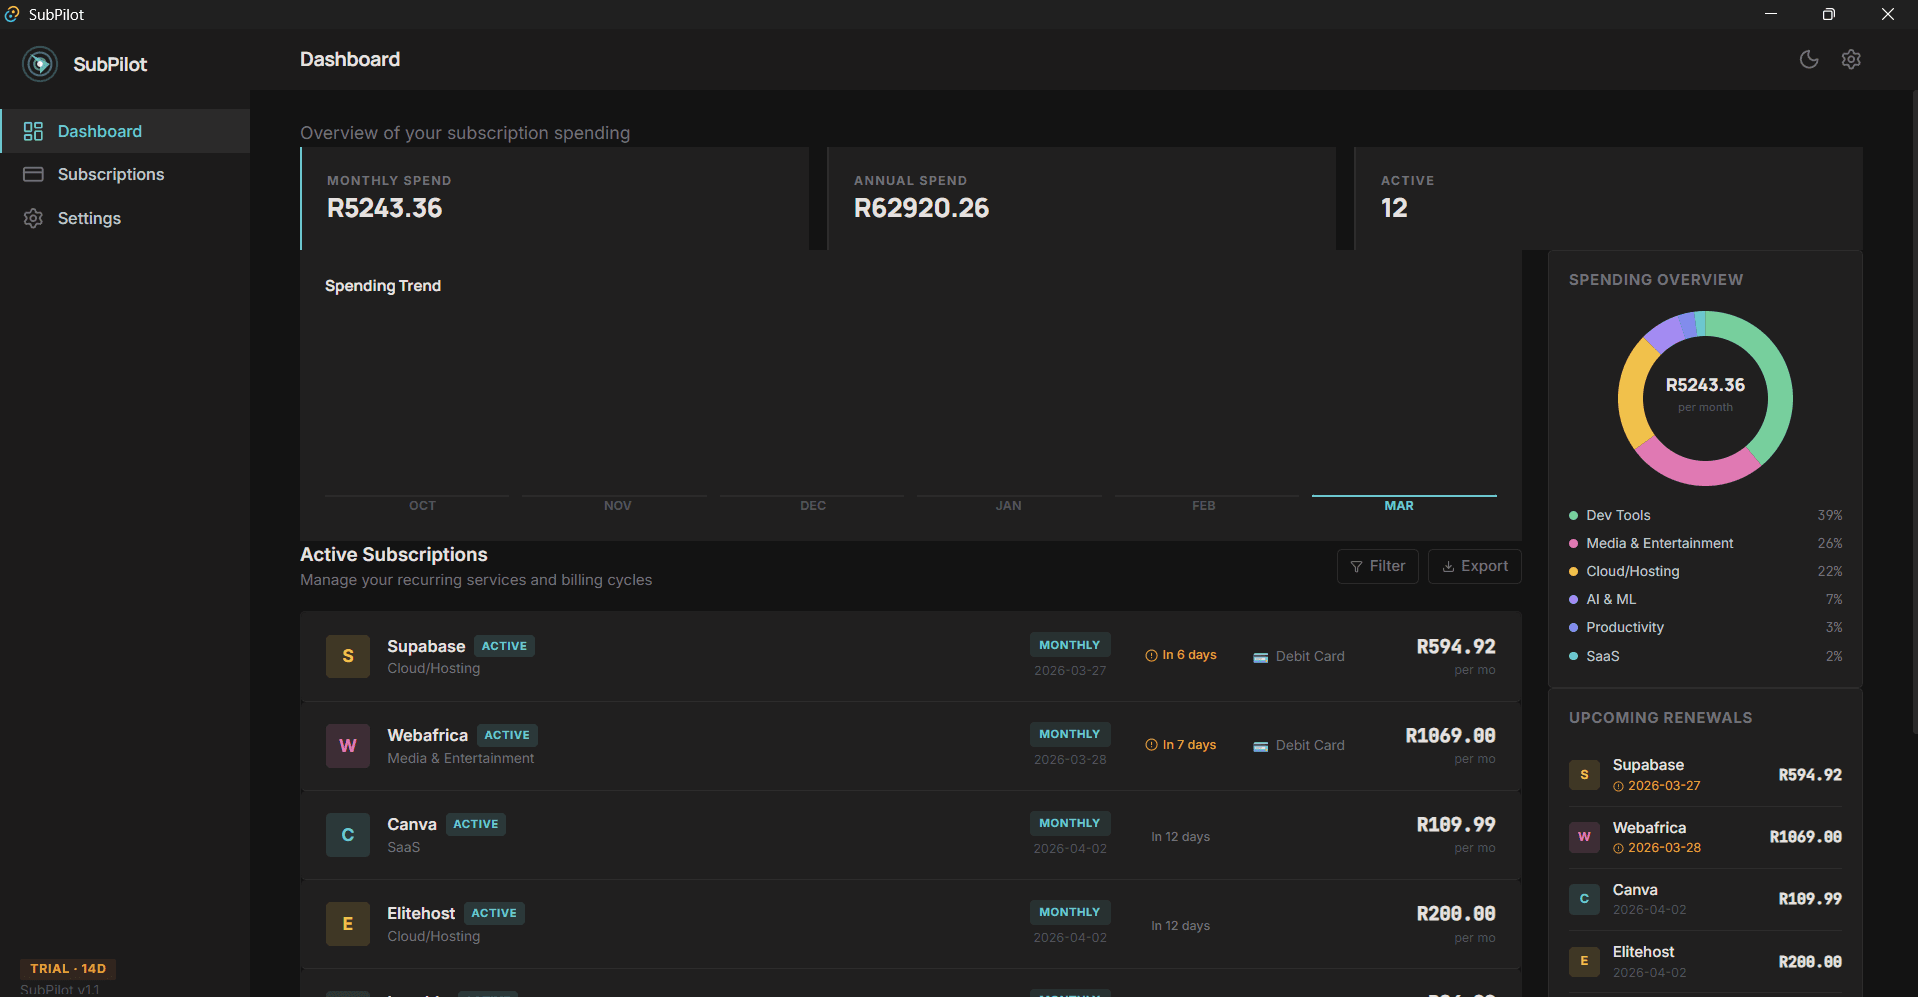
Task: Click the Subscriptions card icon in sidebar
Action: click(x=33, y=174)
